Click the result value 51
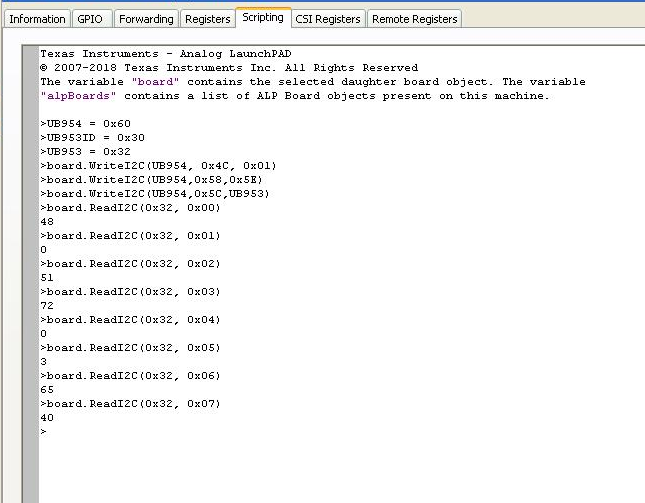The image size is (645, 503). (x=47, y=278)
